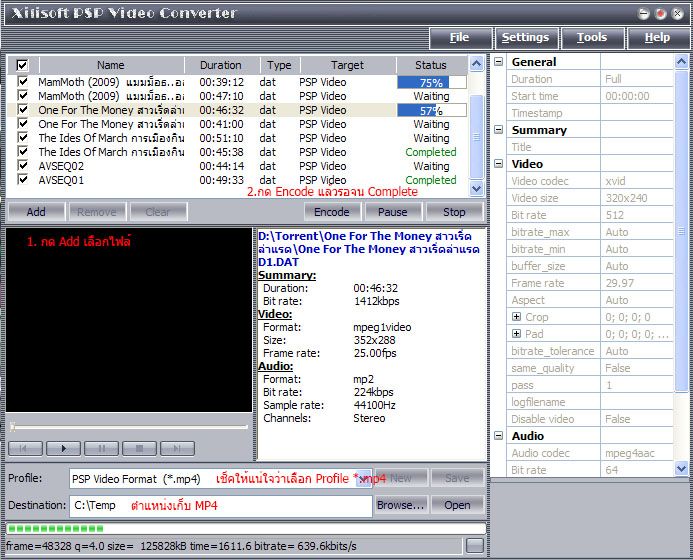Viewport: 693px width, 560px height.
Task: Click the Clear list button
Action: click(158, 212)
